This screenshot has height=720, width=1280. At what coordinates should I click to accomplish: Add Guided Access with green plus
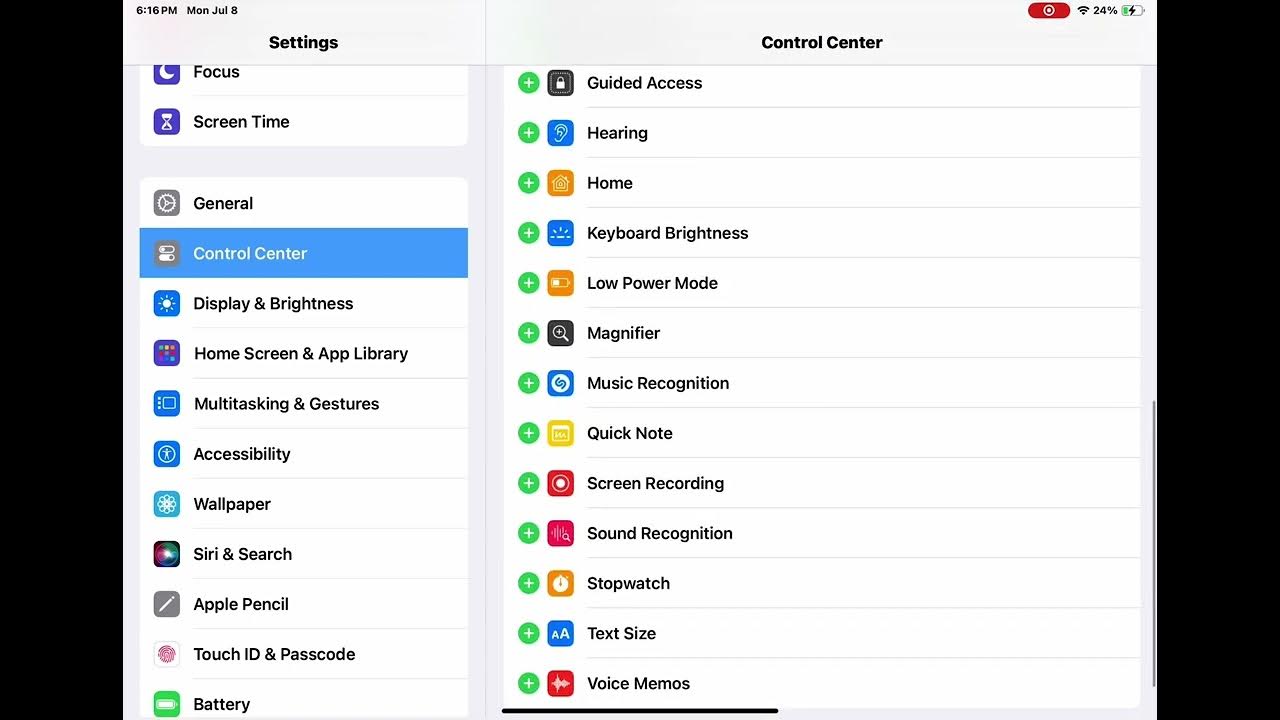click(529, 83)
